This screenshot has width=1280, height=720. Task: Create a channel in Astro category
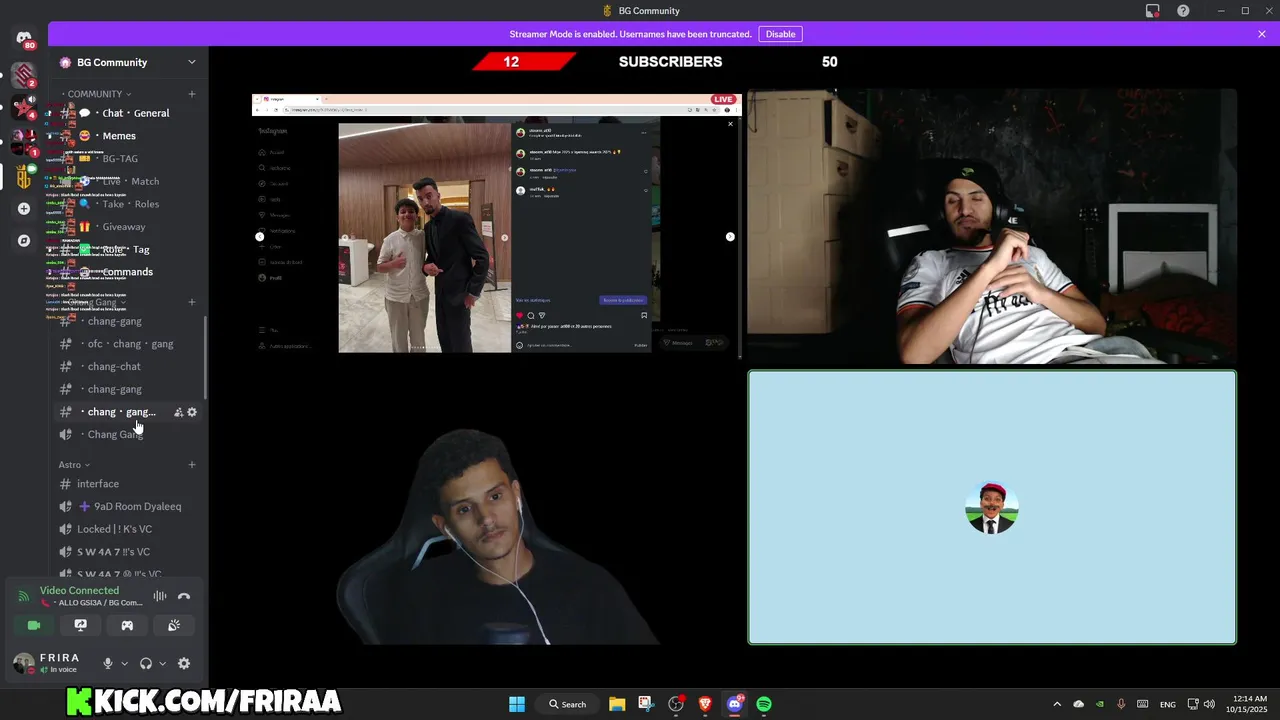pos(192,465)
